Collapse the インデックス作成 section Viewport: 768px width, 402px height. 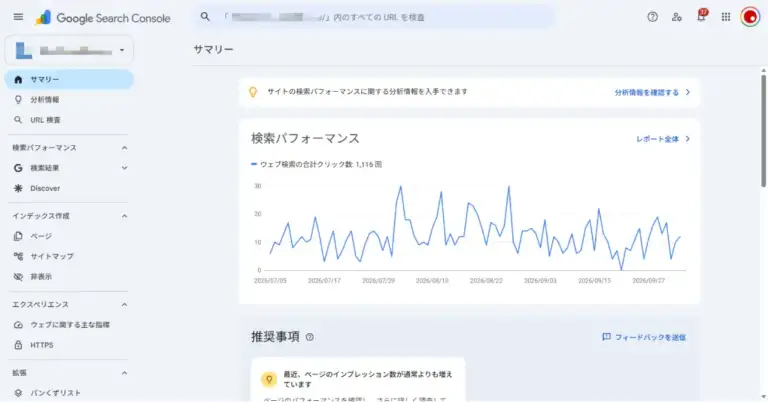[x=124, y=216]
